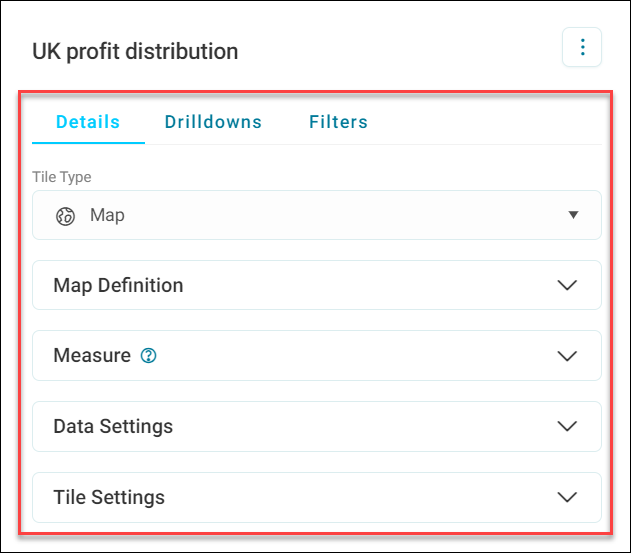Screen dimensions: 631x553
Task: Expand Data Settings with its chevron
Action: coord(567,426)
